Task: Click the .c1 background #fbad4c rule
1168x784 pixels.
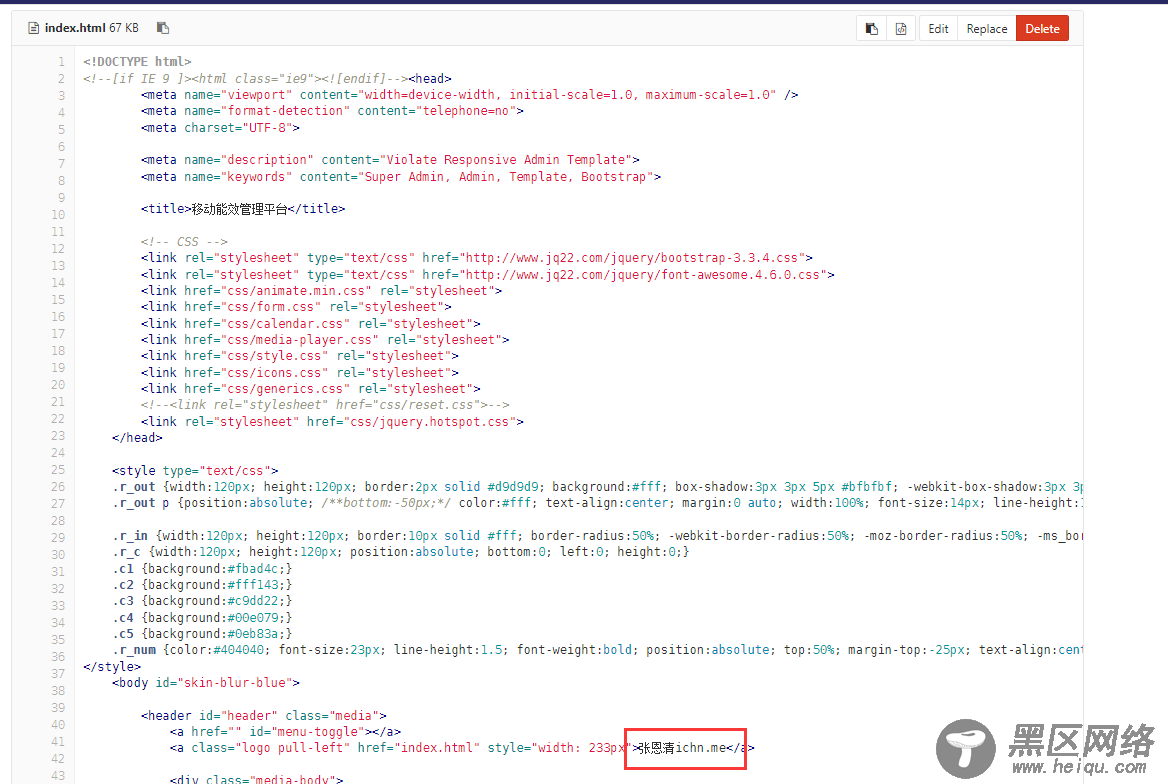Action: [x=202, y=569]
